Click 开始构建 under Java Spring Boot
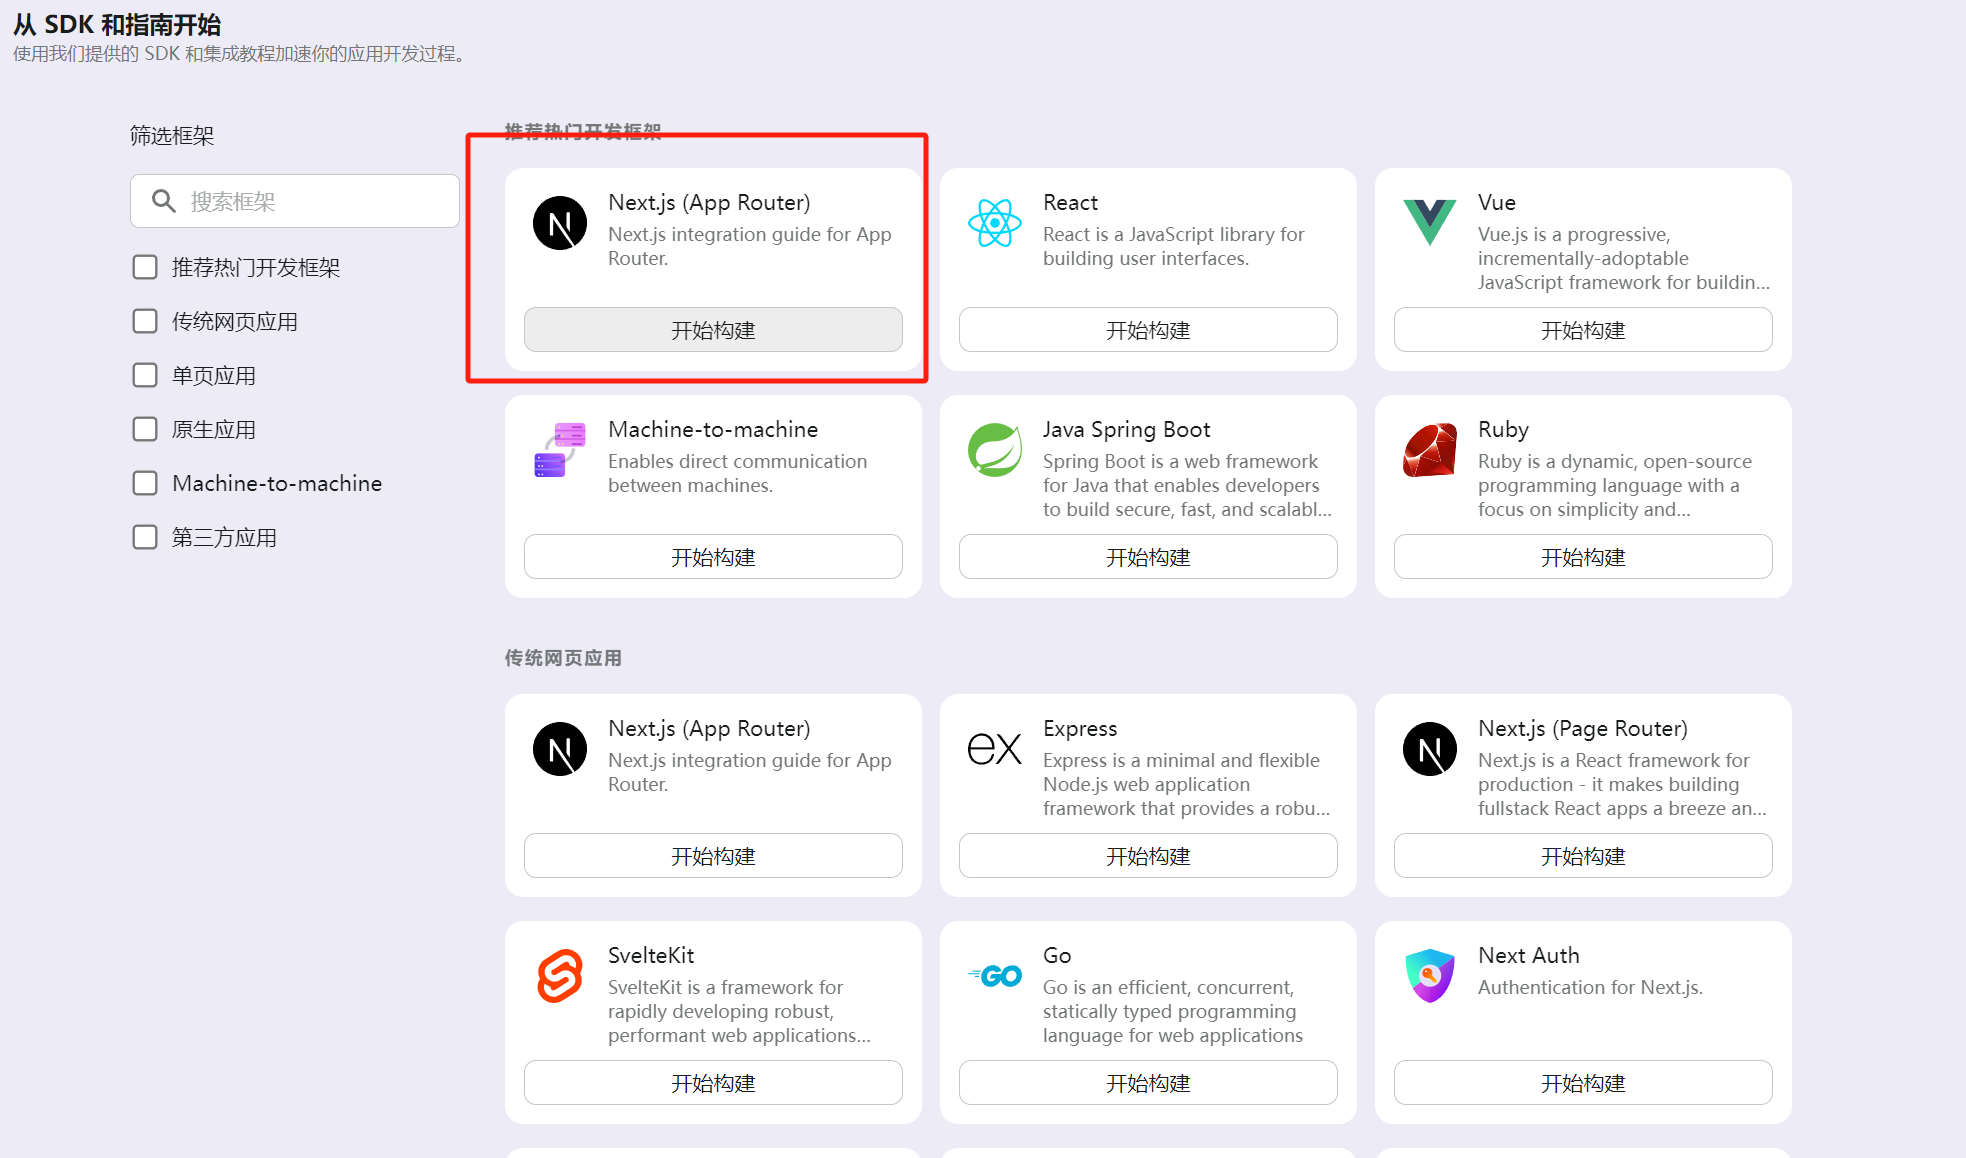Image resolution: width=1966 pixels, height=1158 pixels. 1148,557
